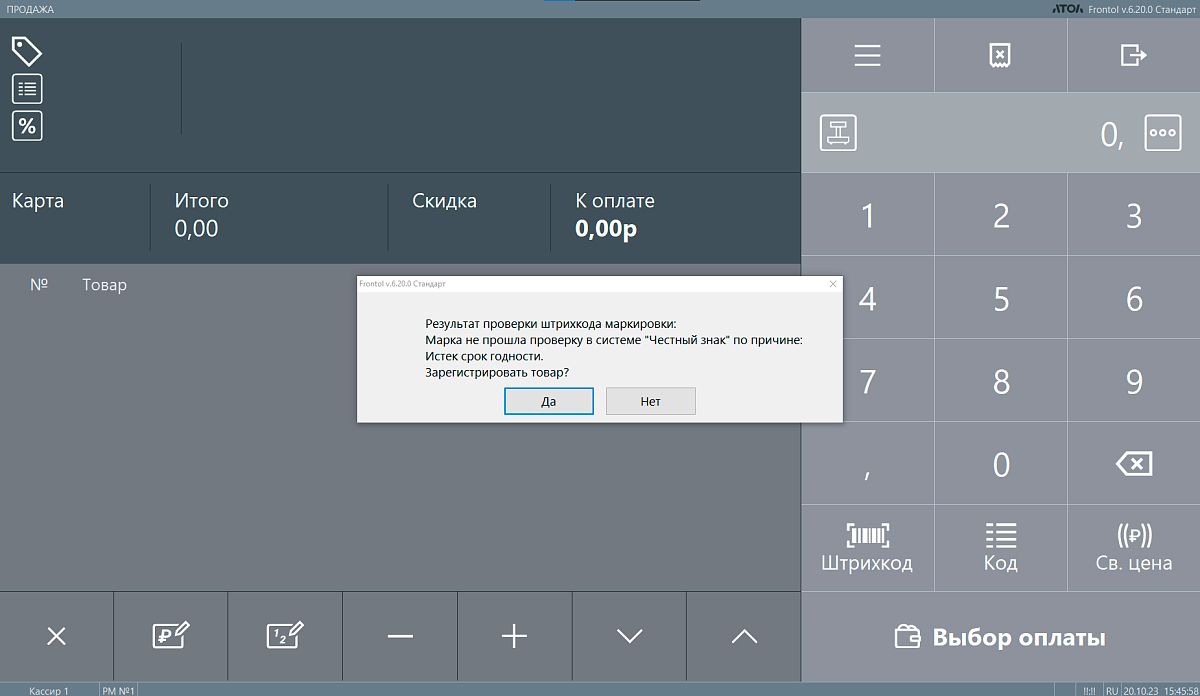Screen dimensions: 1200x696
Task: Open the list icon in left panel
Action: tap(27, 89)
